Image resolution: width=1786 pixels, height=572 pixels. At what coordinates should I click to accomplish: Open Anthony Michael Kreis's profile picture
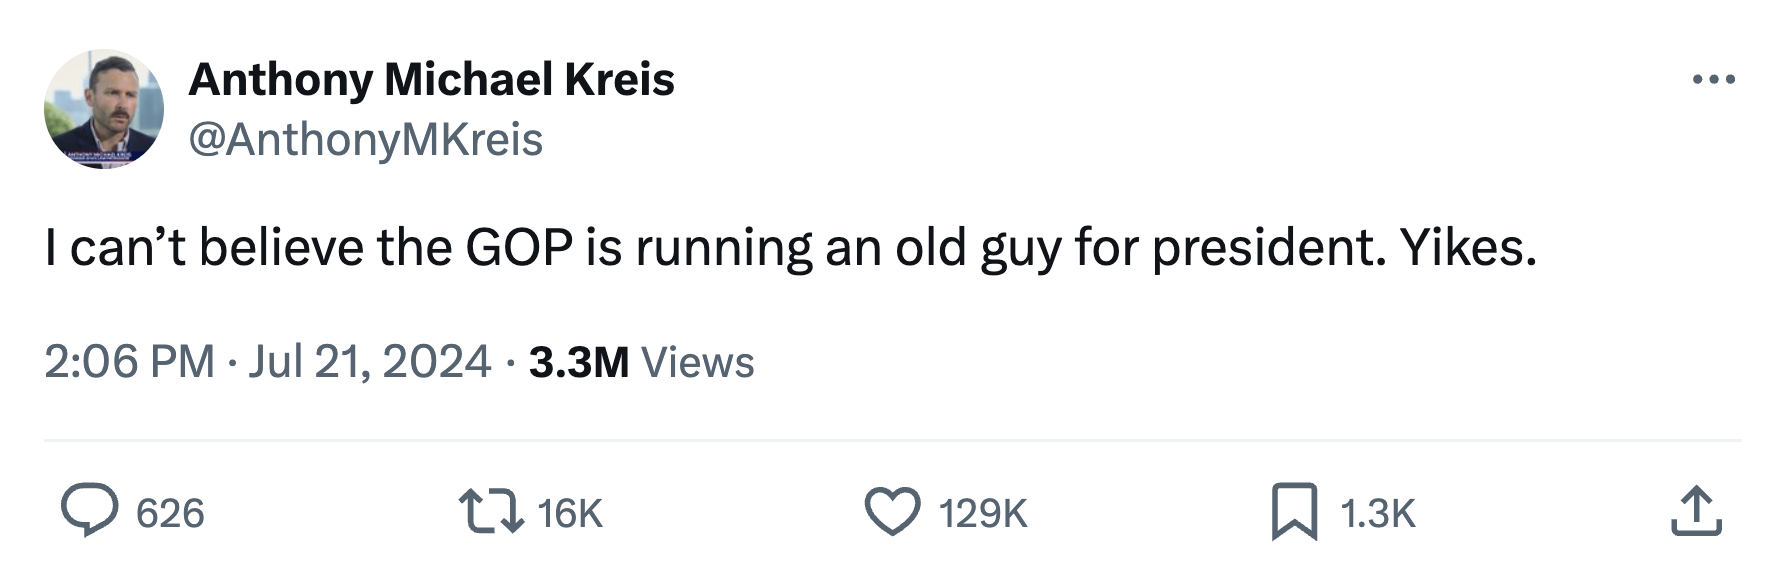click(104, 109)
